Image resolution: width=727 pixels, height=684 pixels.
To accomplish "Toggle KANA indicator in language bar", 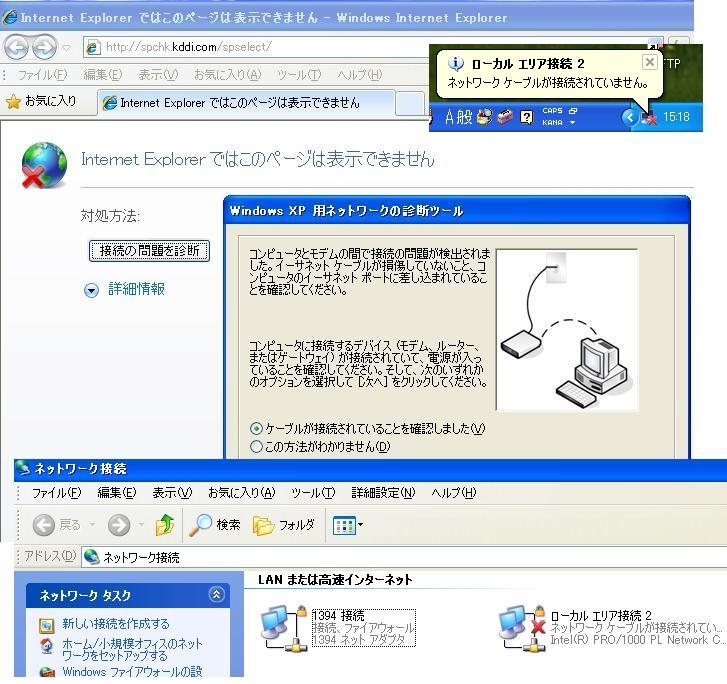I will (552, 123).
